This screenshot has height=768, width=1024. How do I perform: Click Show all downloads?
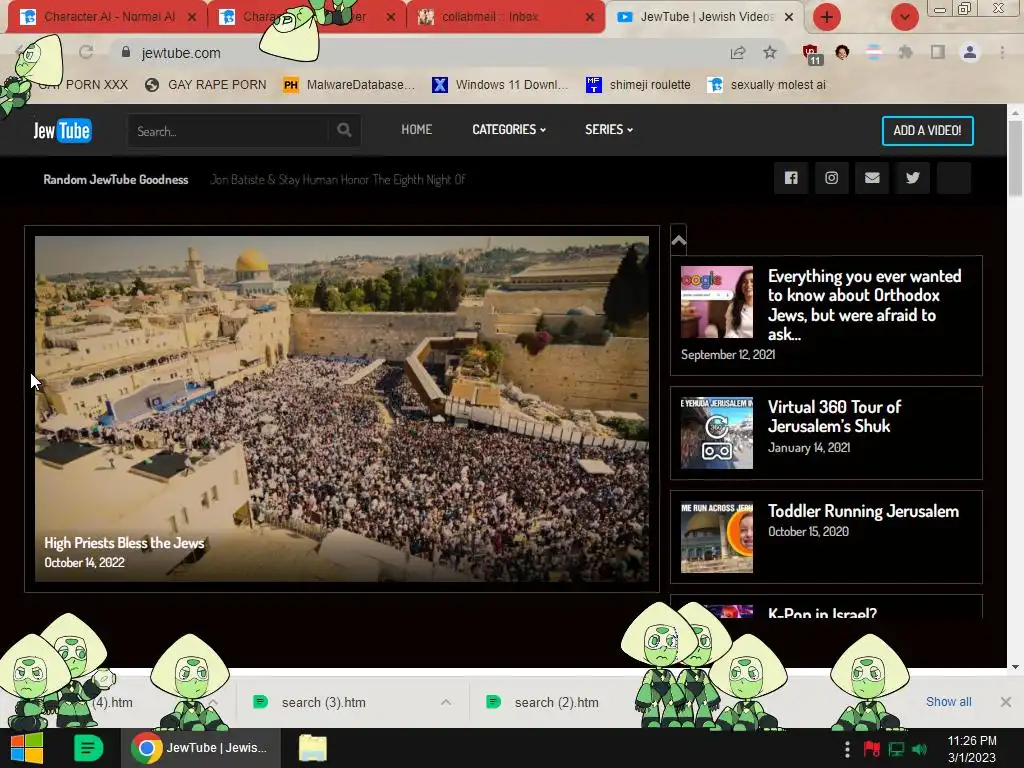(948, 701)
